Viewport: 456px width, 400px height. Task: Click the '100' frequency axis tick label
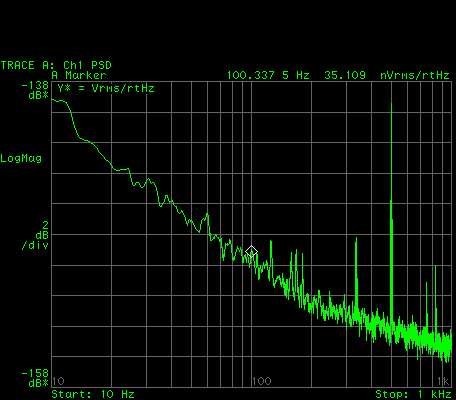point(262,381)
